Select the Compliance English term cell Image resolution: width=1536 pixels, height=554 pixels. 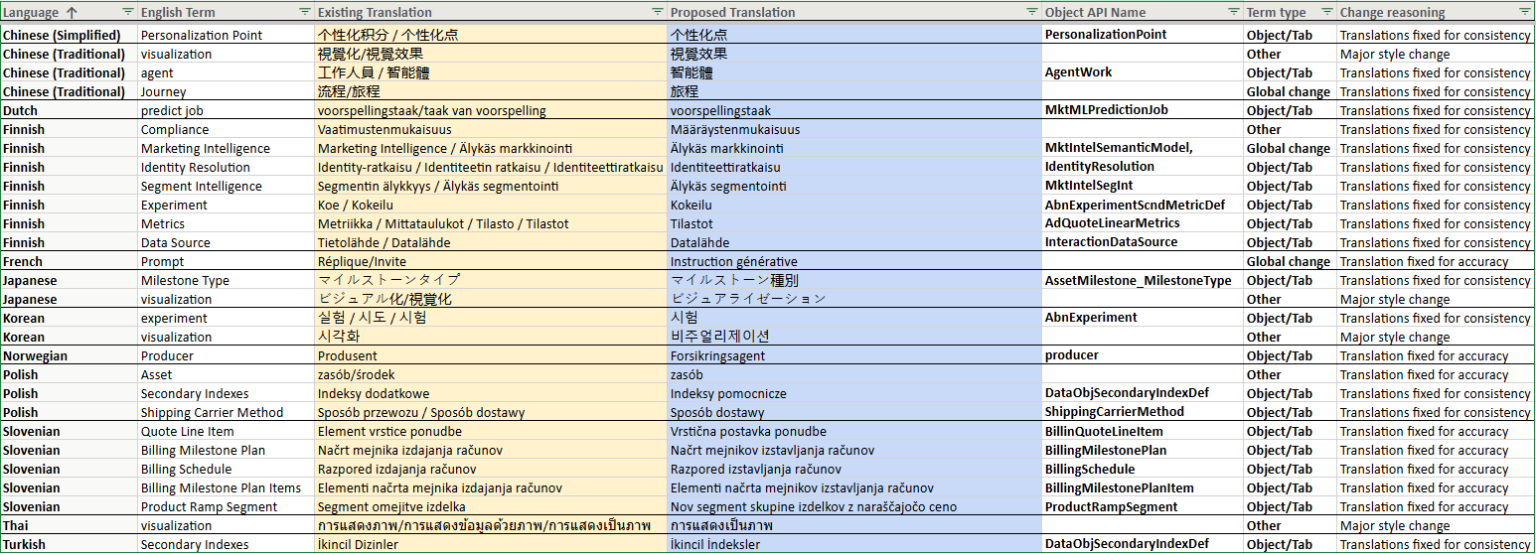(x=226, y=130)
